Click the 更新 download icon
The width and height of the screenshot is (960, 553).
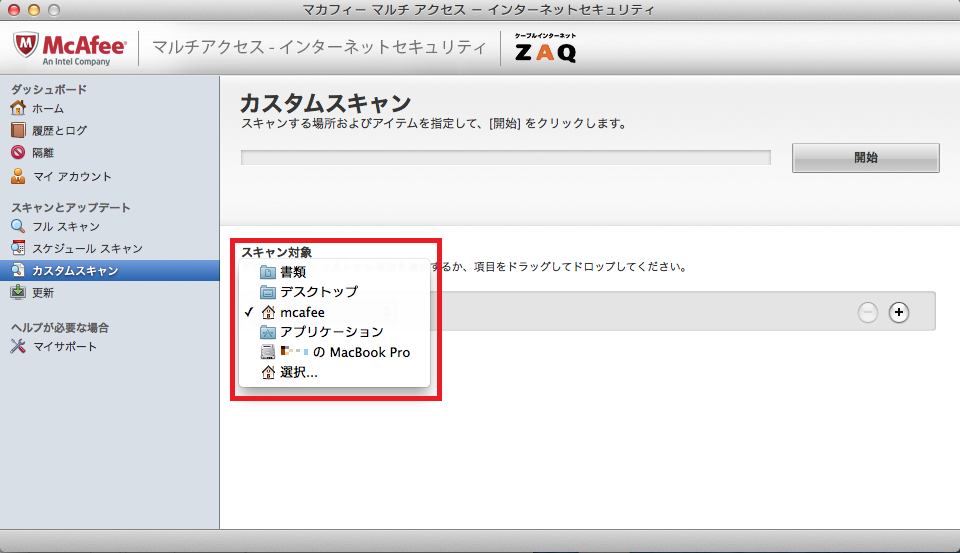18,292
